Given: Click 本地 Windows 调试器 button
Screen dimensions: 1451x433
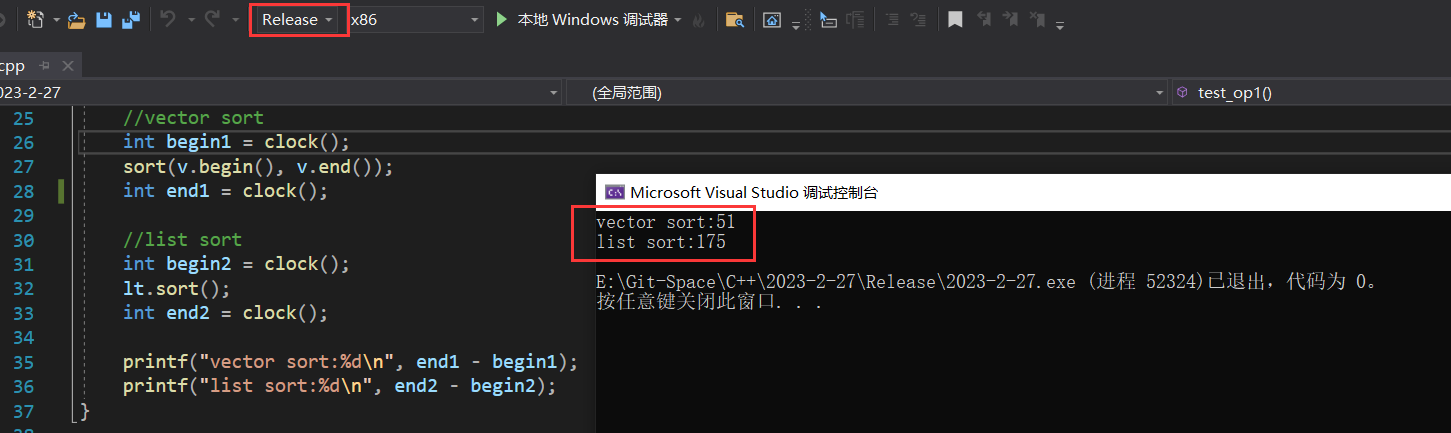Looking at the screenshot, I should (592, 20).
